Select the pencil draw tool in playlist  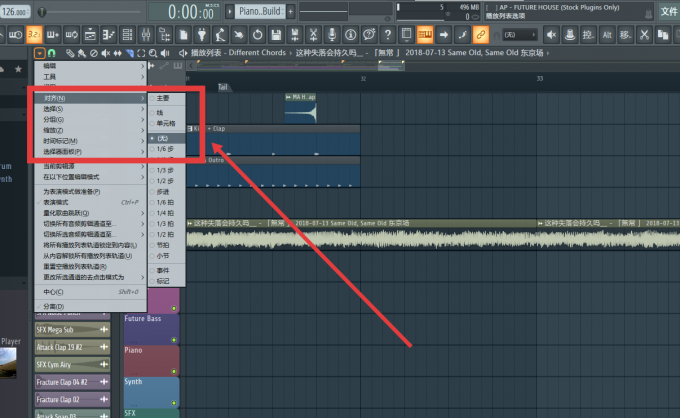tap(70, 53)
